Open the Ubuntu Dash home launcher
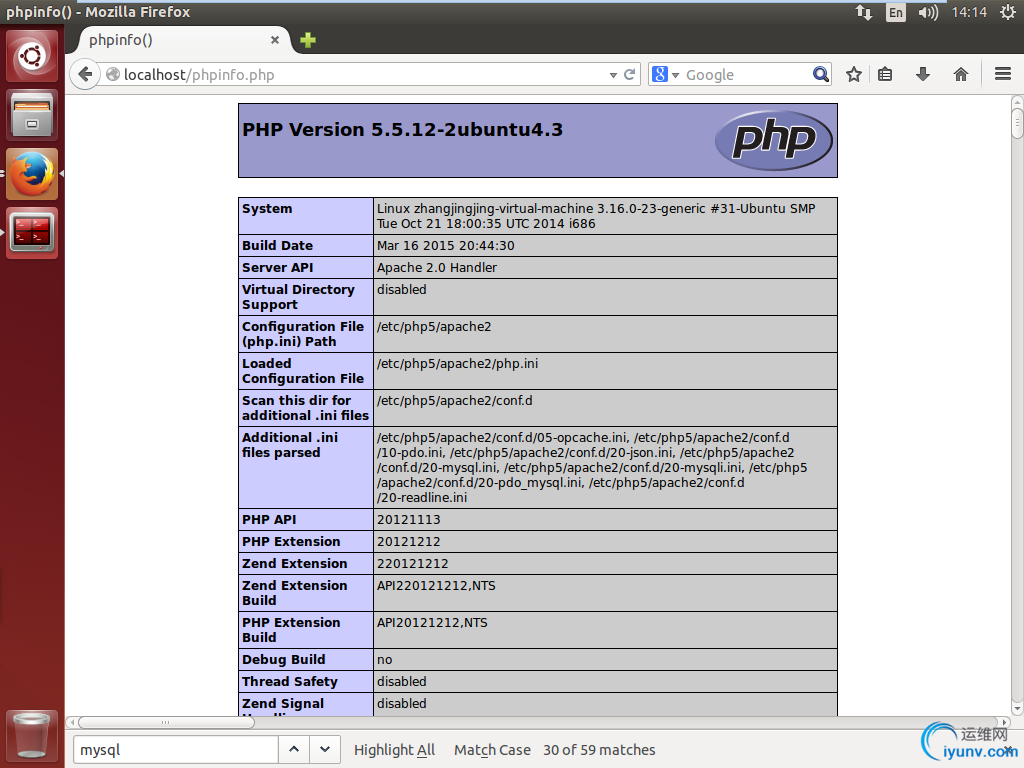1024x768 pixels. (32, 56)
